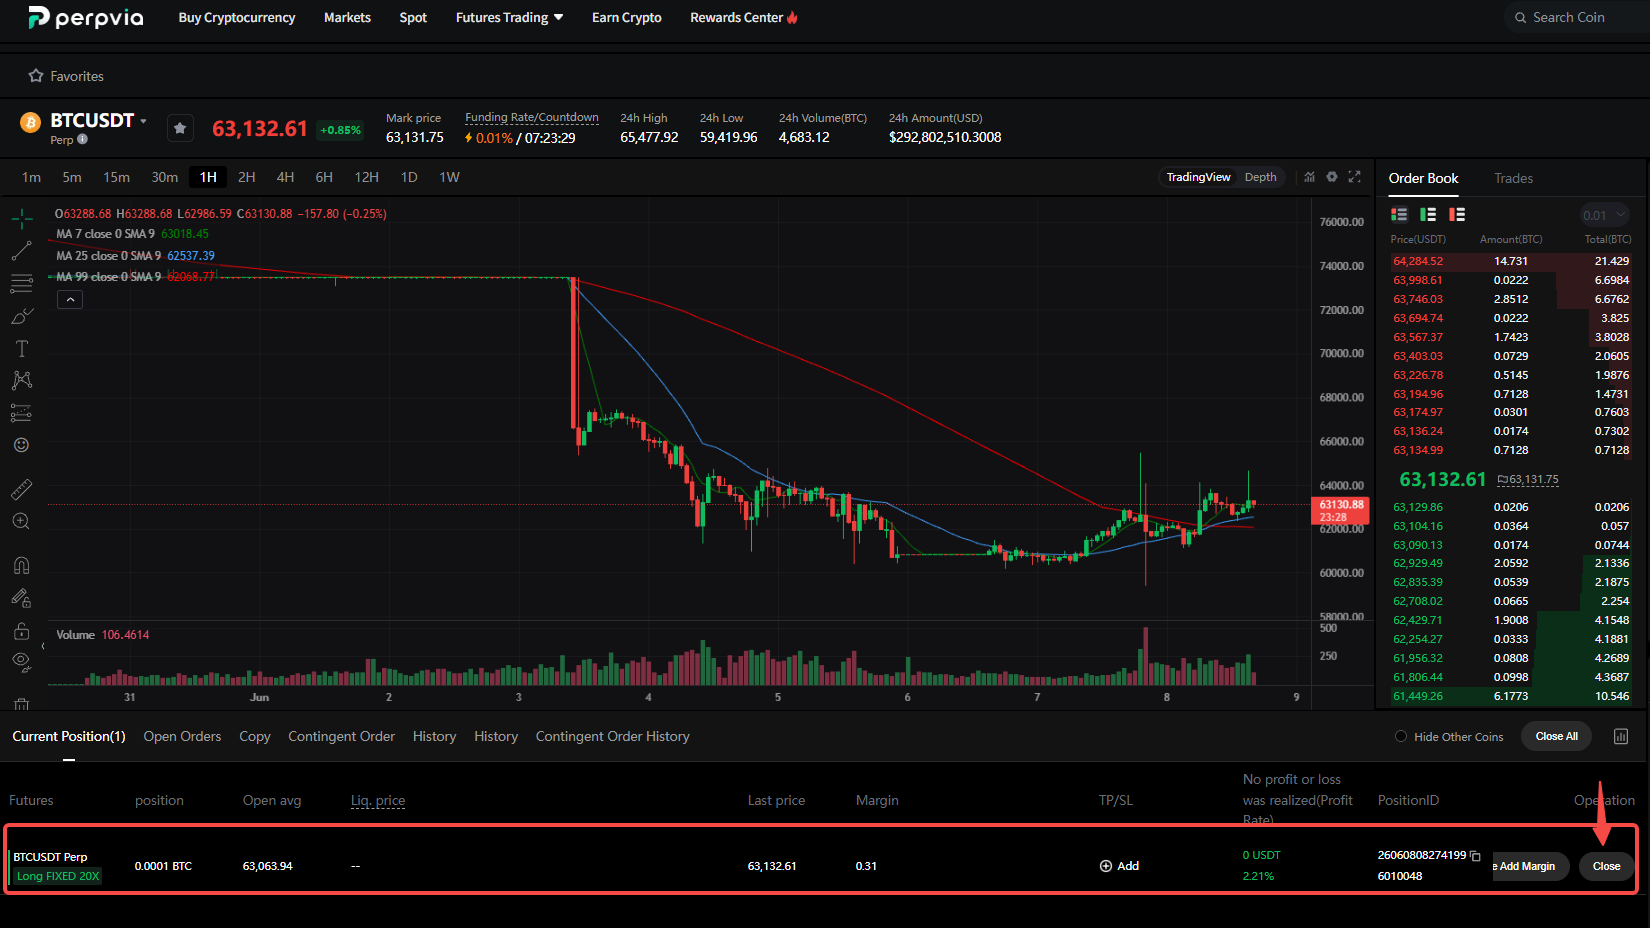Image resolution: width=1650 pixels, height=928 pixels.
Task: Switch to the Trades tab
Action: pos(1513,178)
